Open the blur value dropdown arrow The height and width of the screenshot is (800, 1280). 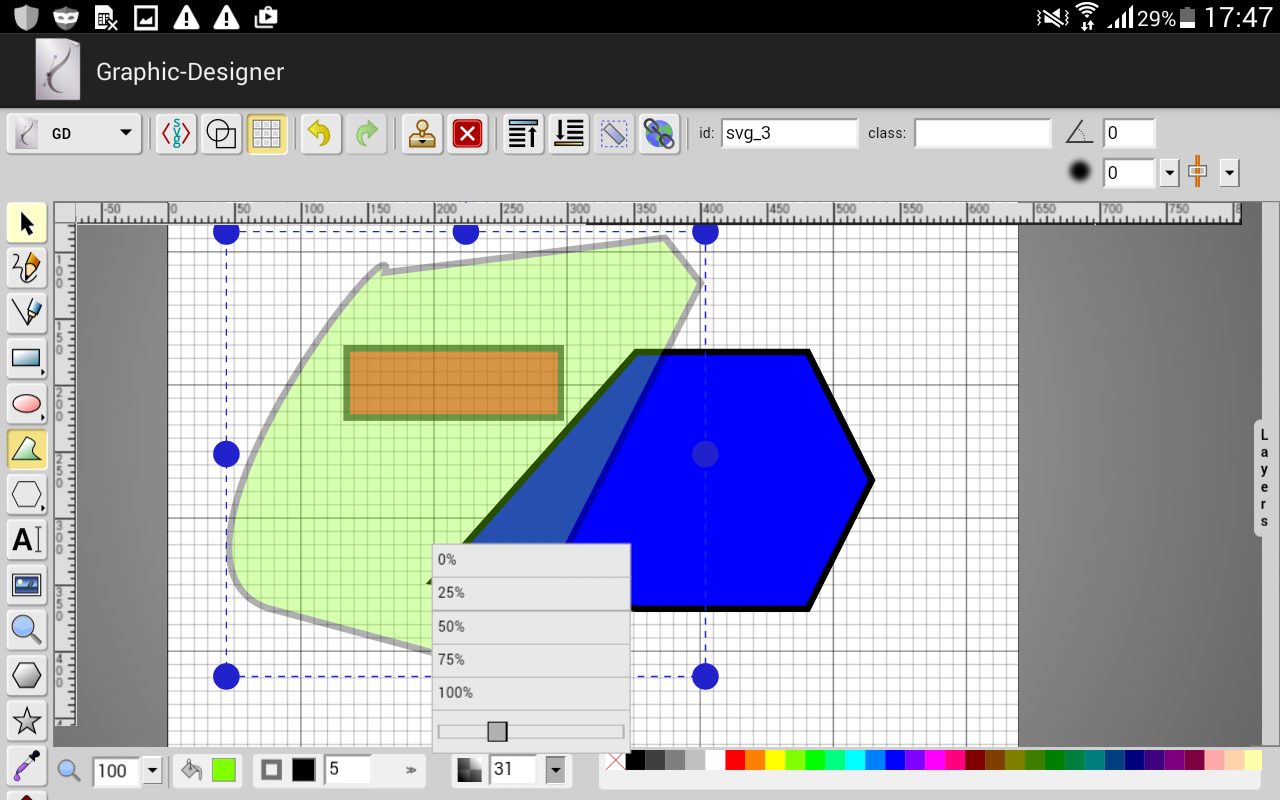pyautogui.click(x=1169, y=173)
